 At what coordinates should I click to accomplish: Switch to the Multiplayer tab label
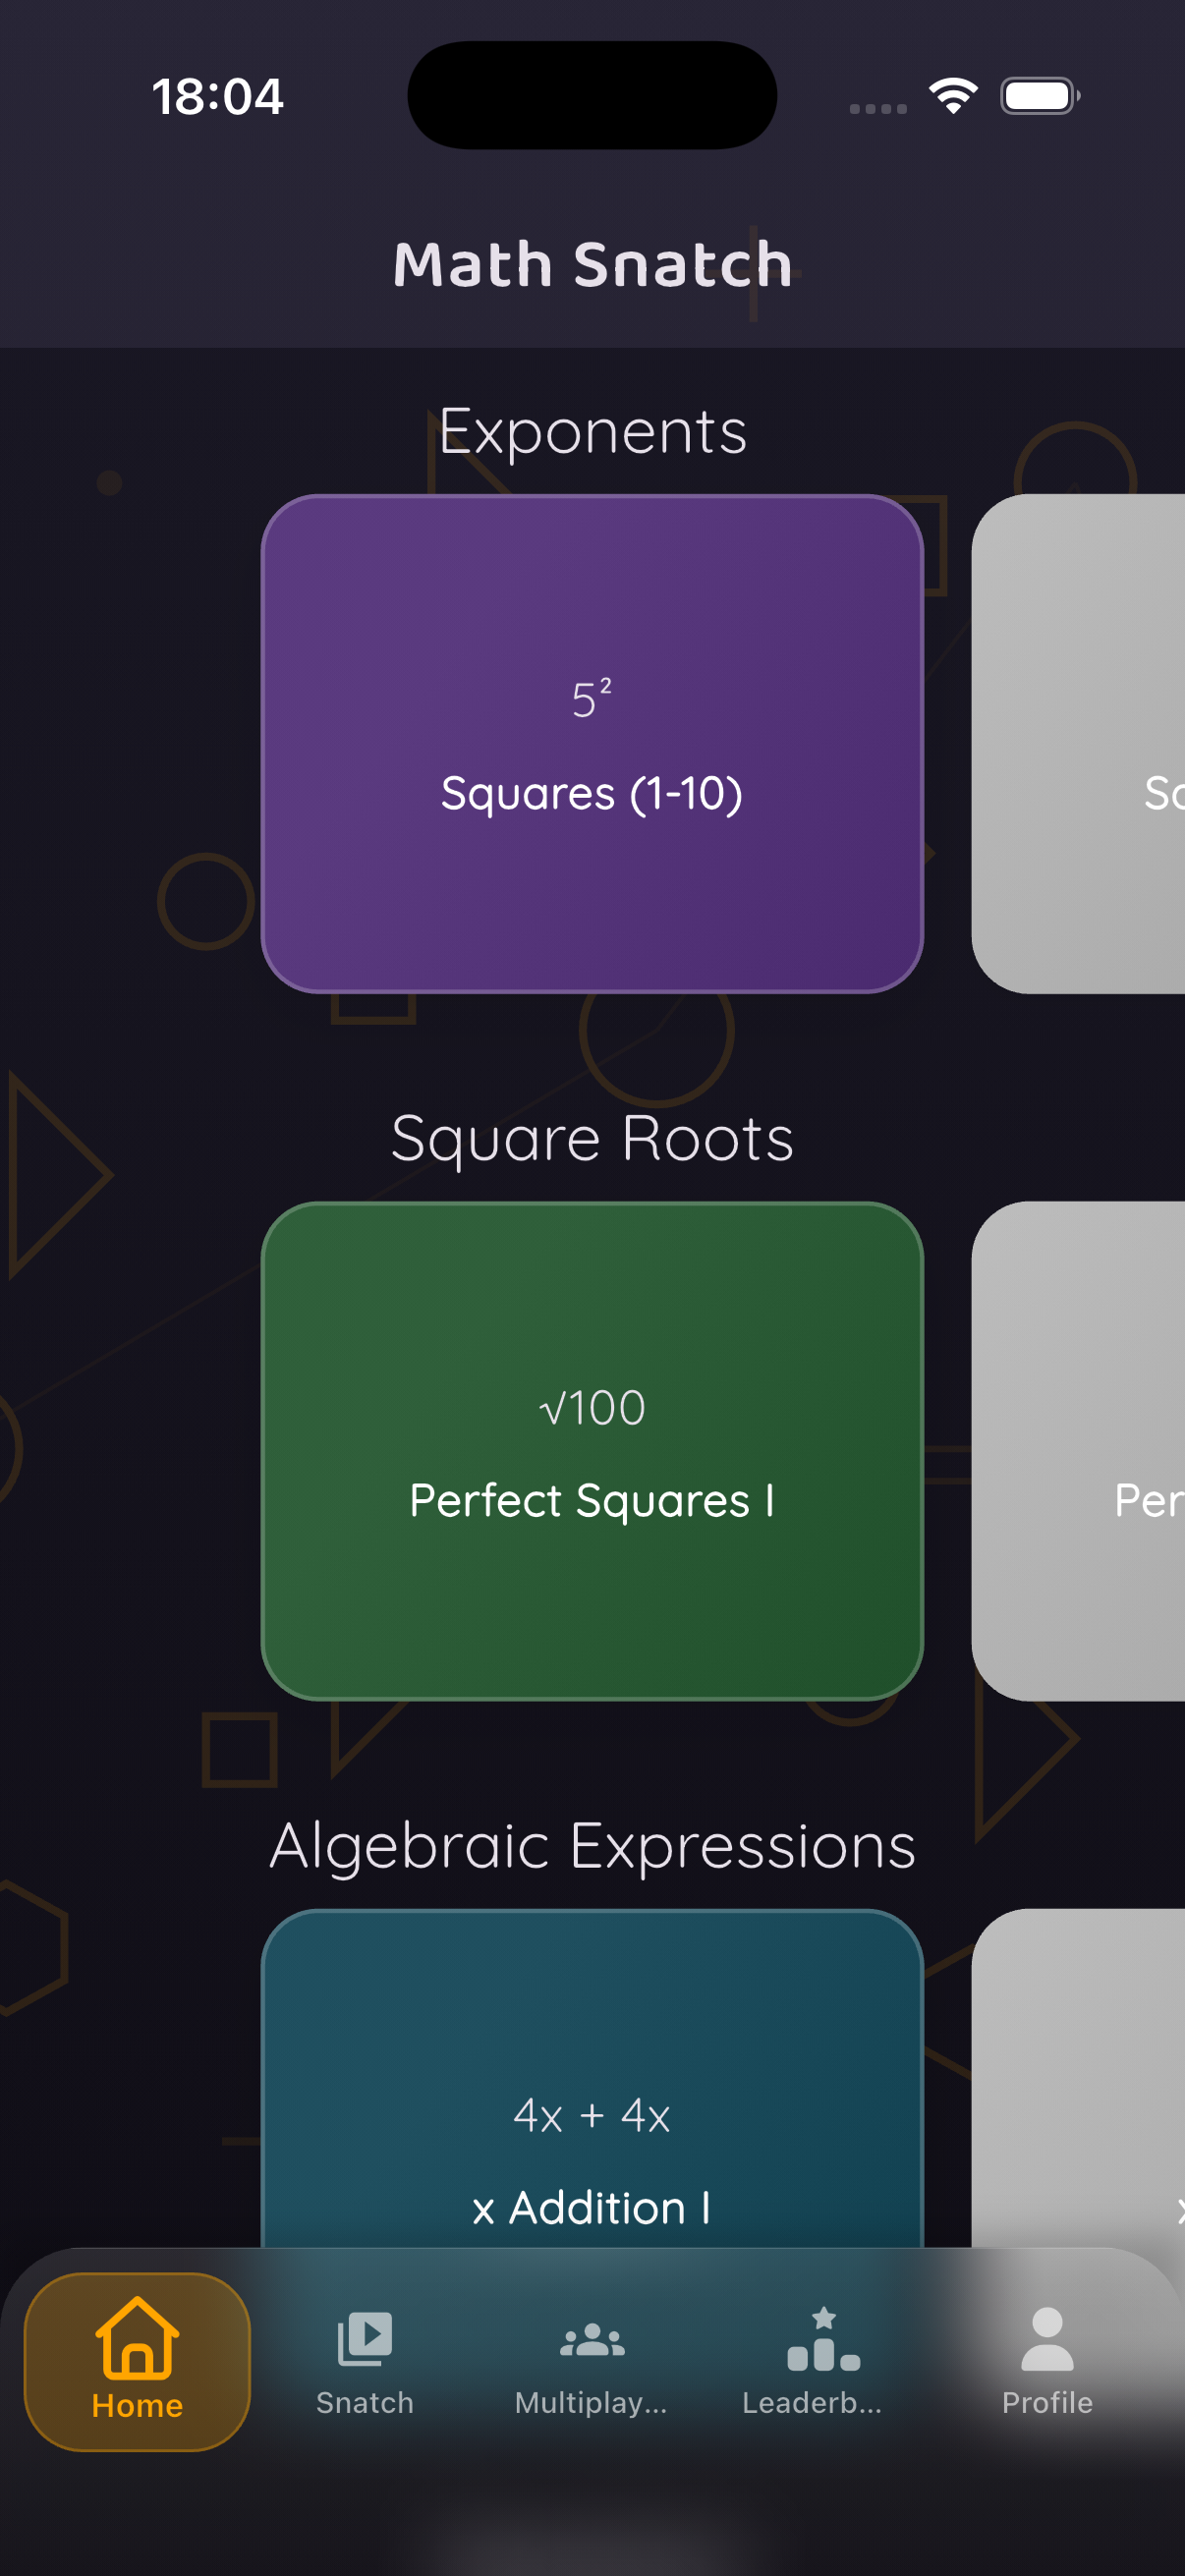591,2403
